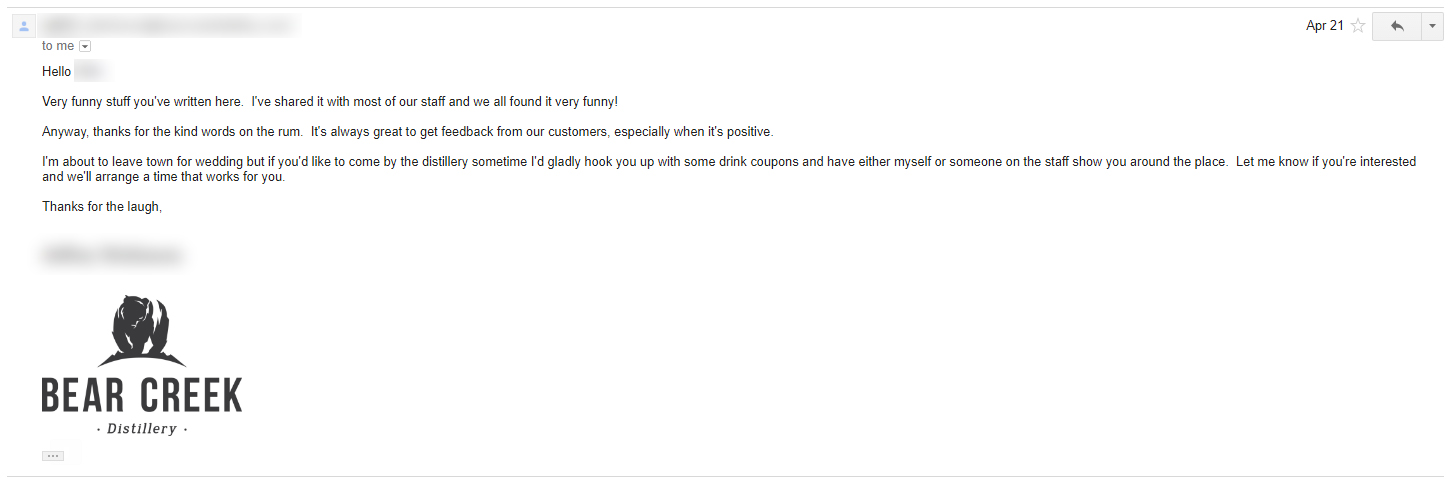This screenshot has height=479, width=1451.
Task: Reply using the arrow button
Action: click(1396, 26)
